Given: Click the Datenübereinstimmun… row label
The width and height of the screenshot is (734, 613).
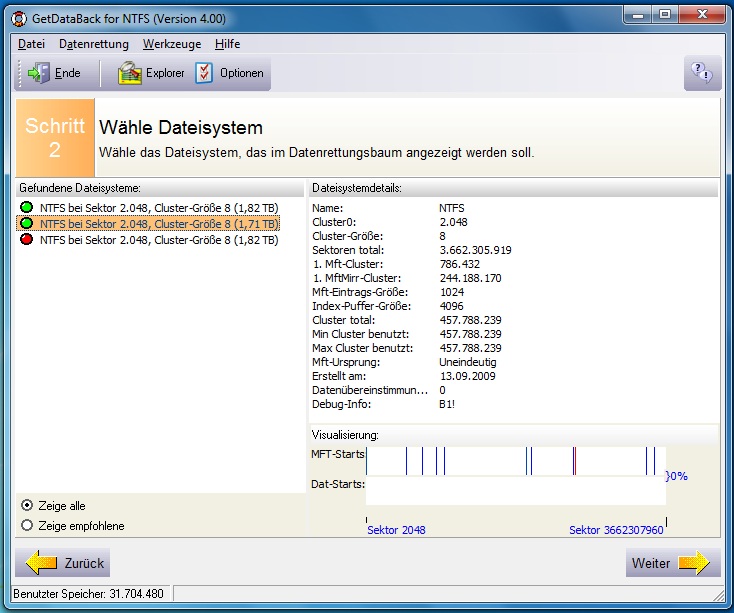Looking at the screenshot, I should pos(370,390).
